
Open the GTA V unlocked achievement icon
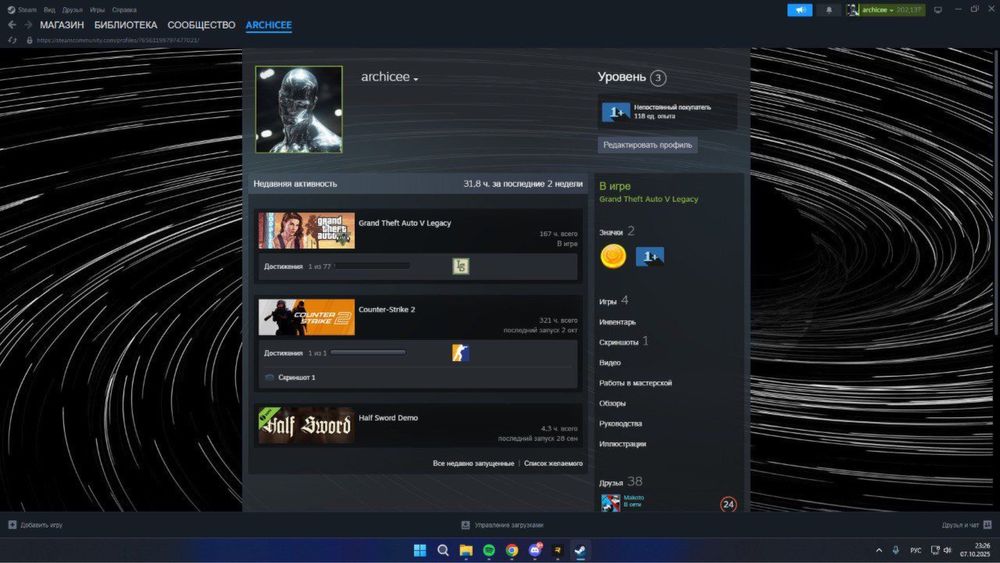(460, 266)
